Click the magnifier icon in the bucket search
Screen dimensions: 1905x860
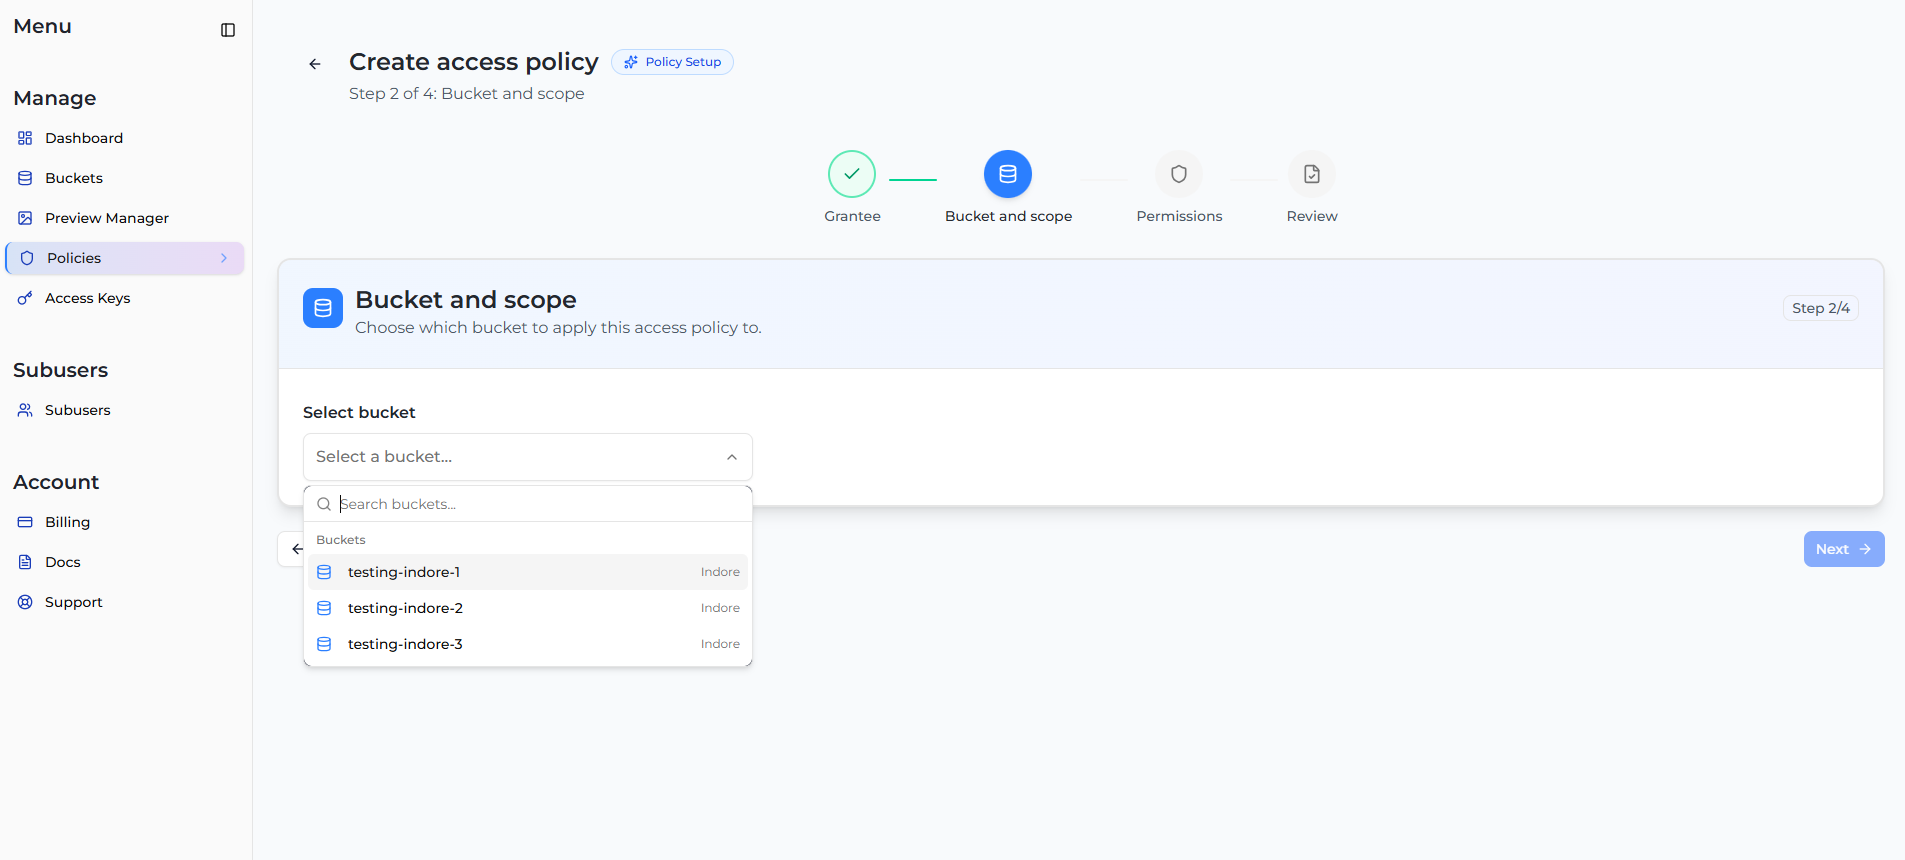(324, 504)
